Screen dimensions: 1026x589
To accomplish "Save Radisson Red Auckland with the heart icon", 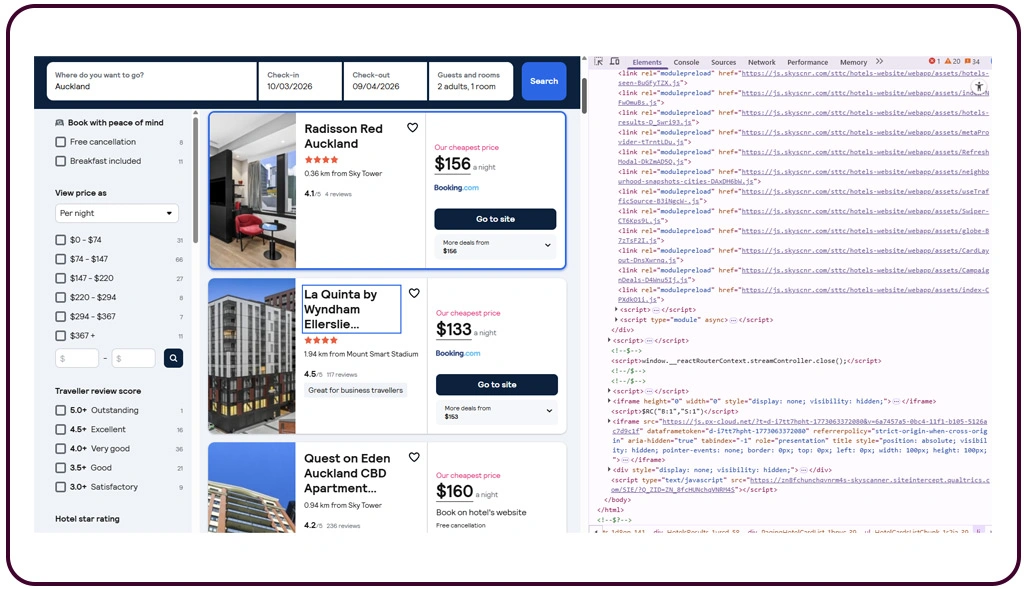I will coord(413,128).
